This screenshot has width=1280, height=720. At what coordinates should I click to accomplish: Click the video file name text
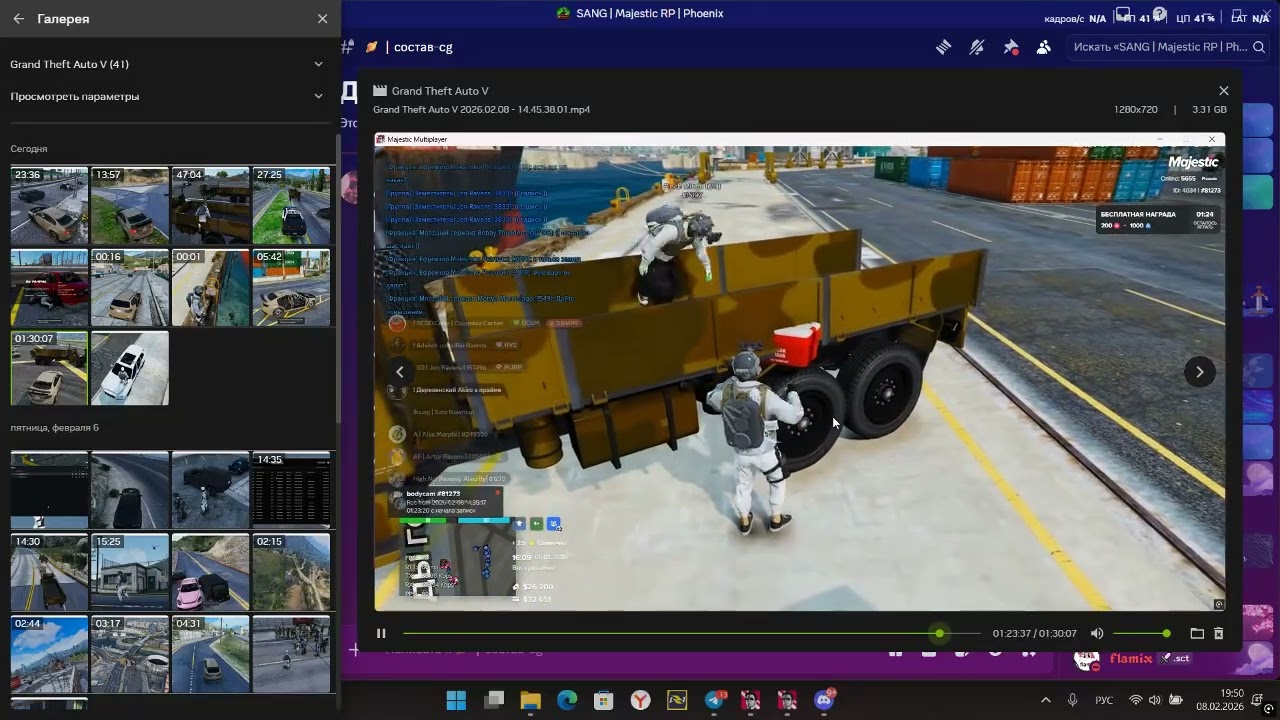point(481,109)
